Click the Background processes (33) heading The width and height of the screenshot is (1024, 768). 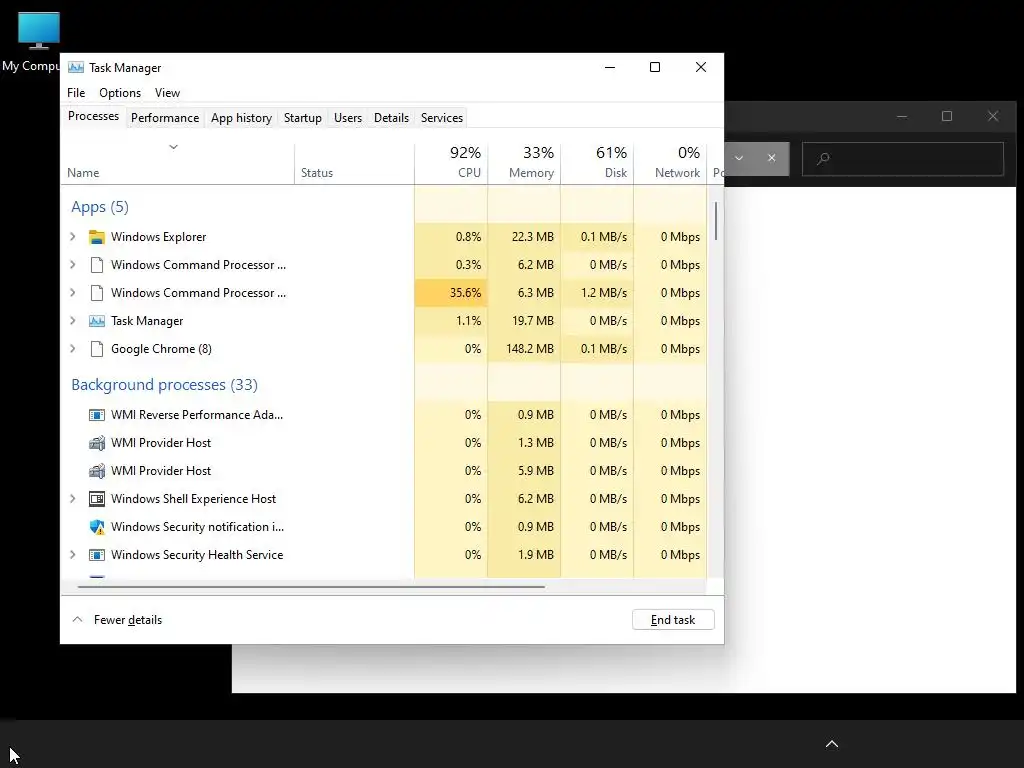coord(165,385)
